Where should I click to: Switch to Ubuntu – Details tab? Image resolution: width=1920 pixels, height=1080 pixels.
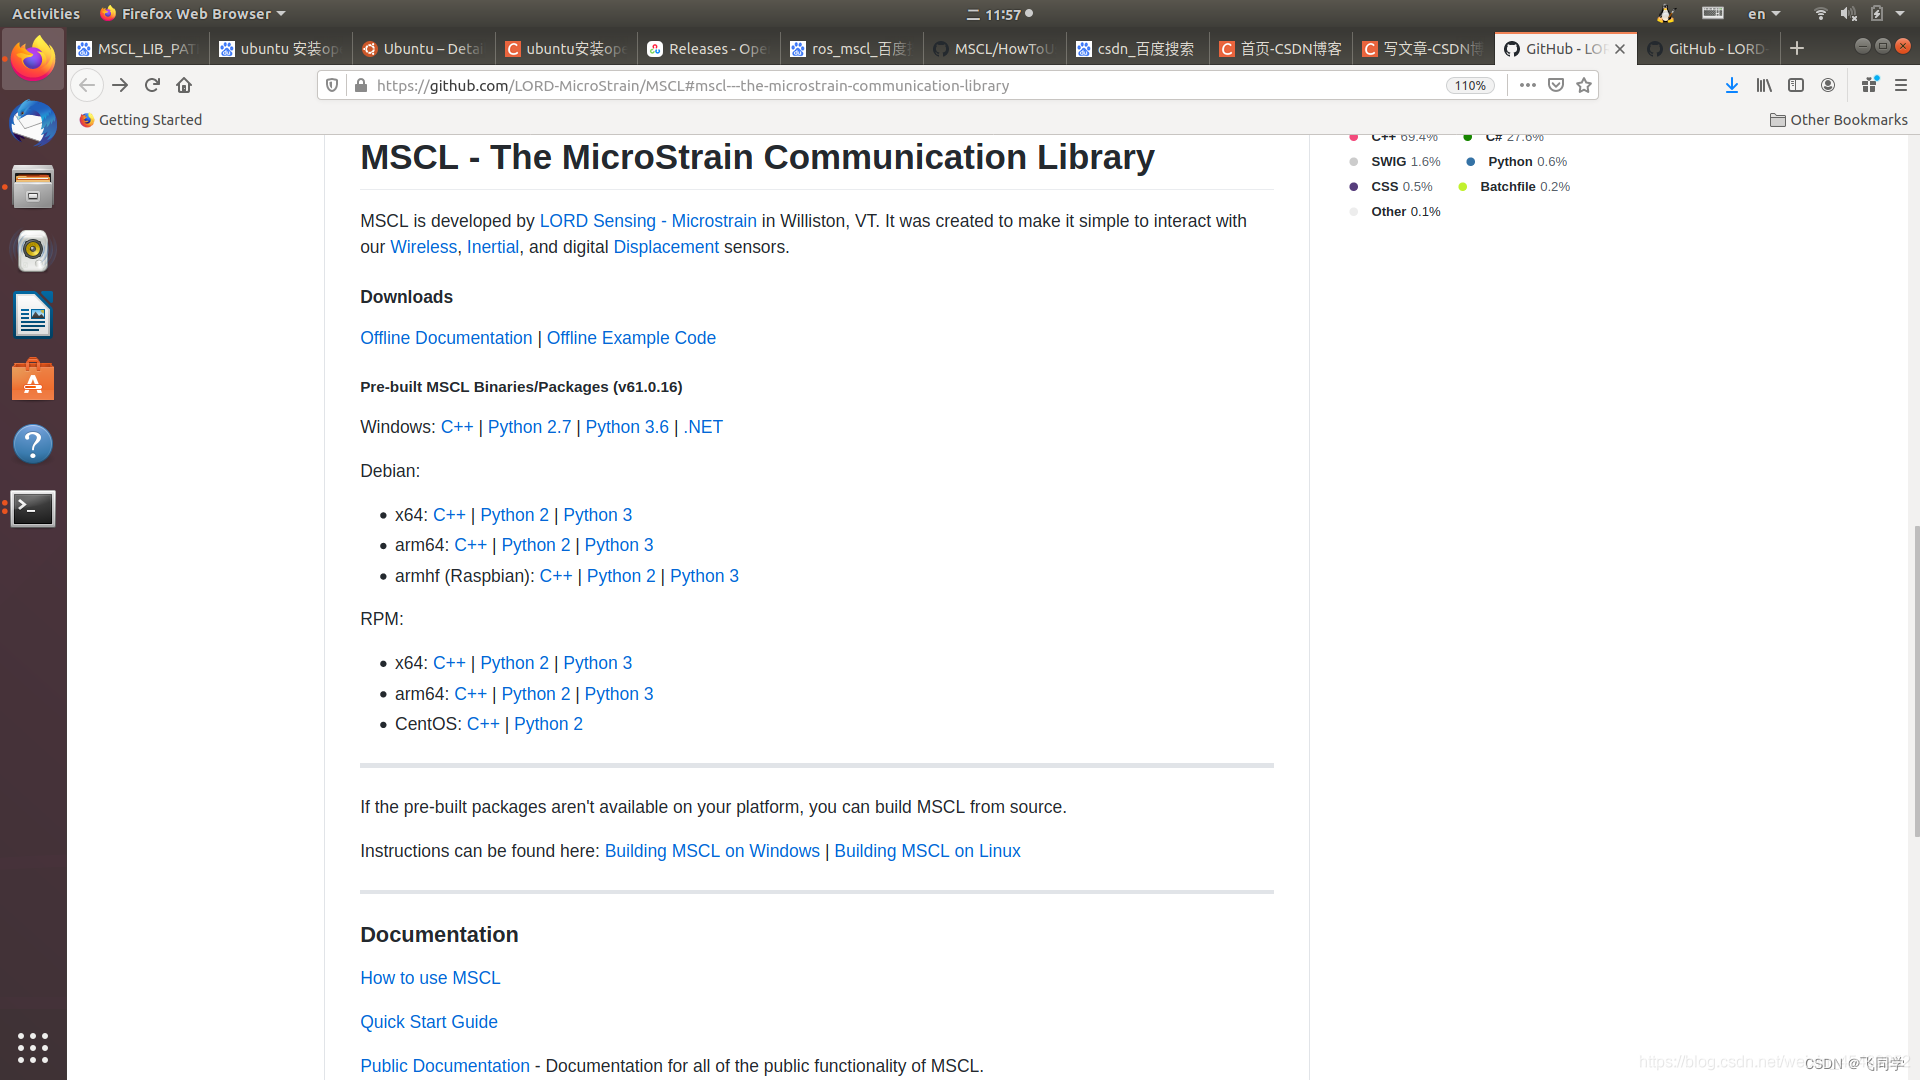click(423, 49)
